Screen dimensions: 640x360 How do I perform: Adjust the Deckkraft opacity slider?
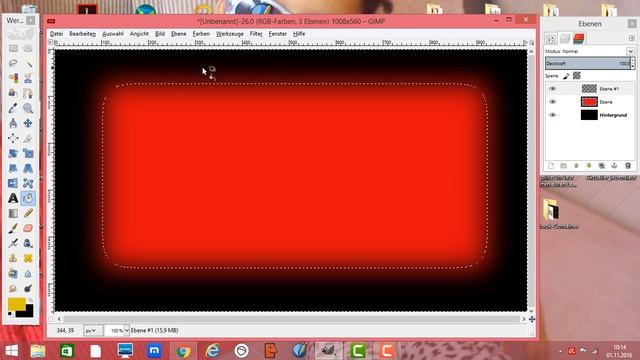point(587,63)
